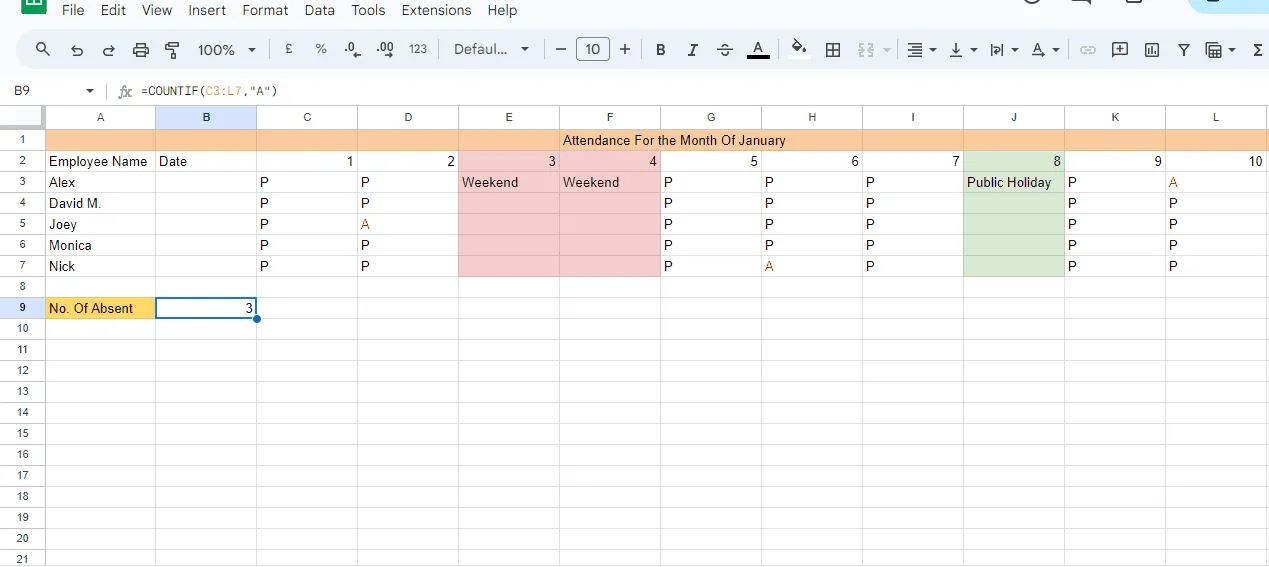
Task: Select the "Public Holiday" cell
Action: (1014, 182)
